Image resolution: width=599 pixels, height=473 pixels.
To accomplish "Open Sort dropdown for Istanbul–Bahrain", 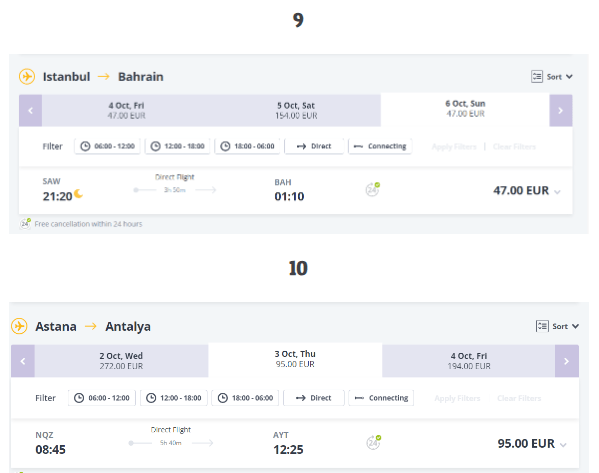I will [552, 77].
